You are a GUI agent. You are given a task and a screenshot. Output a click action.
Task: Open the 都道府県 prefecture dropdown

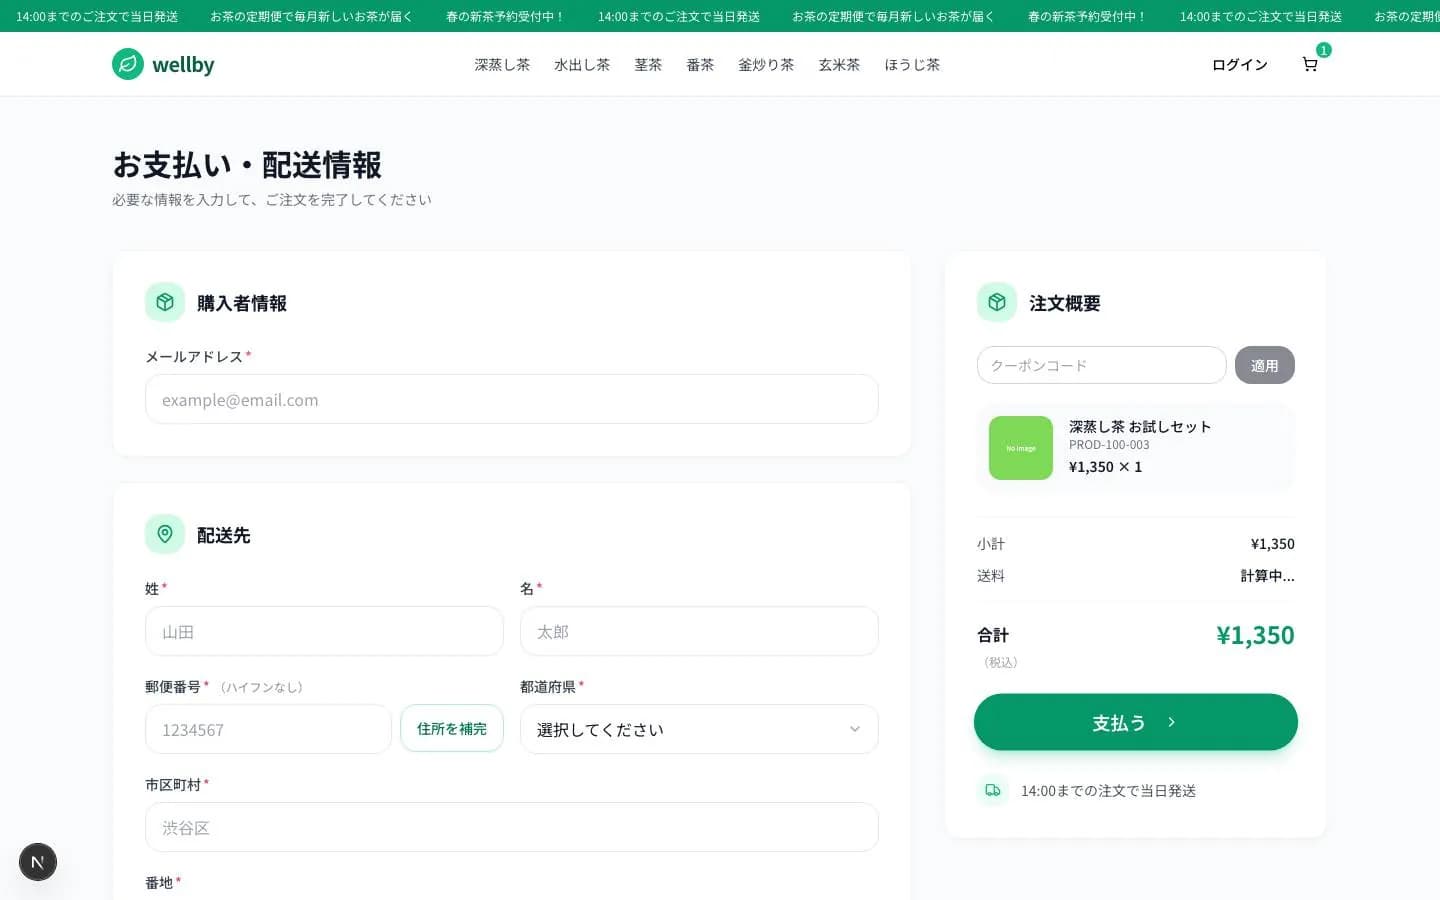coord(699,729)
